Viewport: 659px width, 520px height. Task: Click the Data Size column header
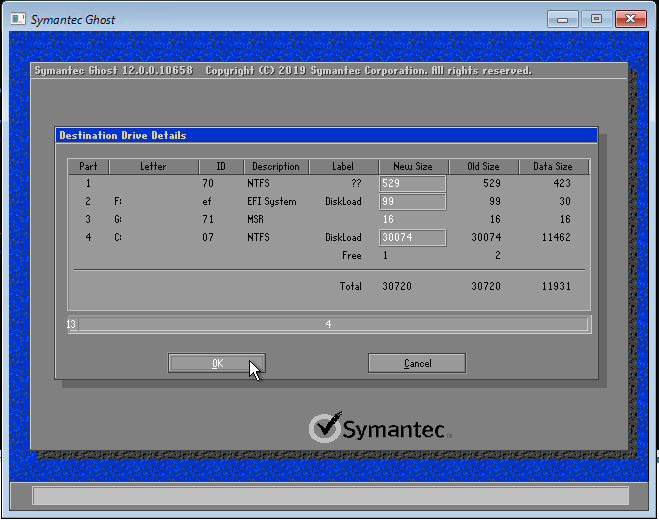click(x=553, y=166)
